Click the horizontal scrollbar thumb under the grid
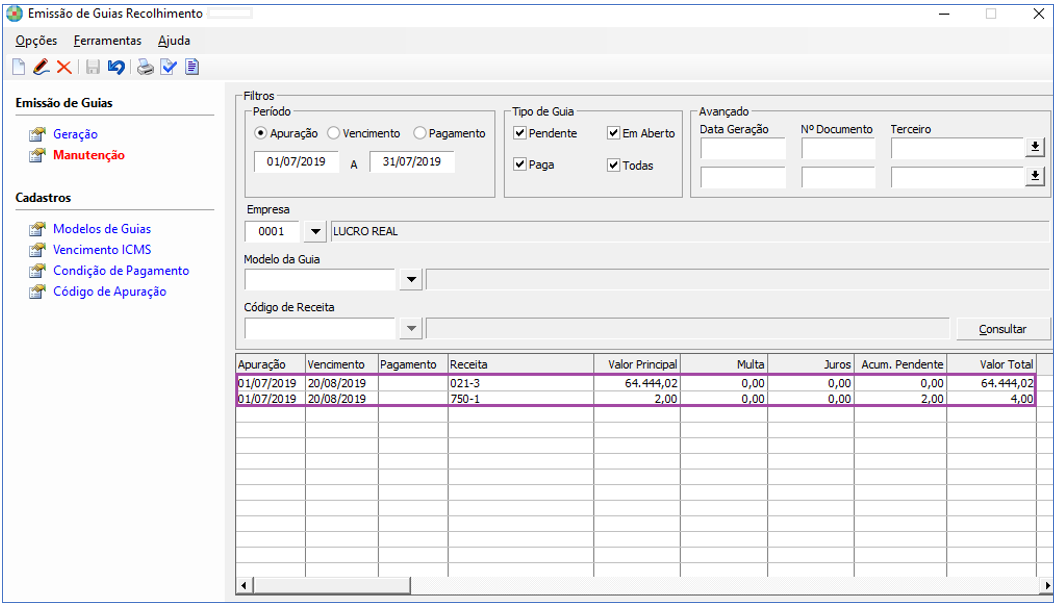The width and height of the screenshot is (1057, 605). click(x=332, y=585)
